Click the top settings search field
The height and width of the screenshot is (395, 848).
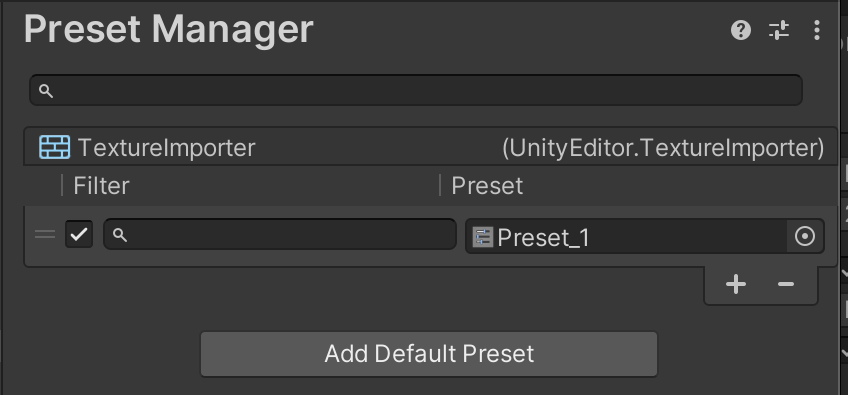pos(415,90)
